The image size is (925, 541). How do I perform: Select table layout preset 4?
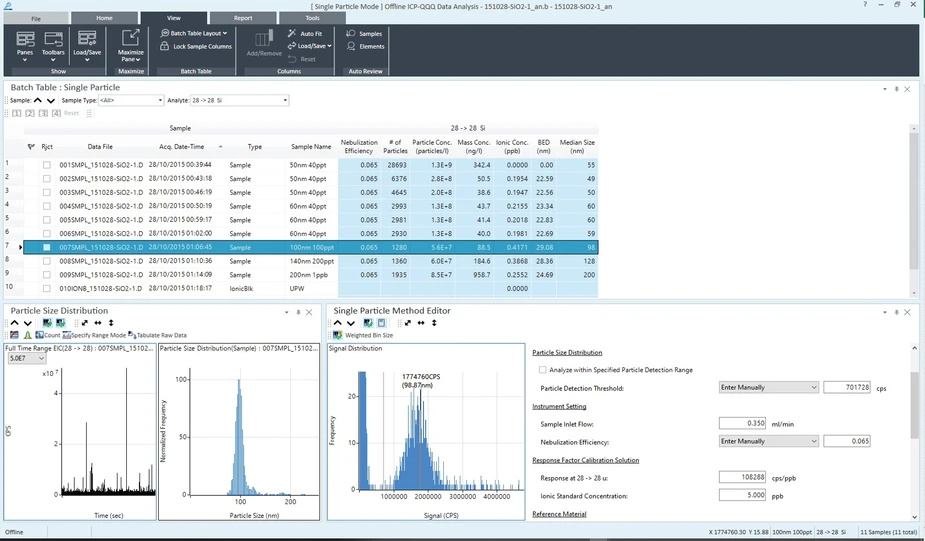tap(56, 113)
